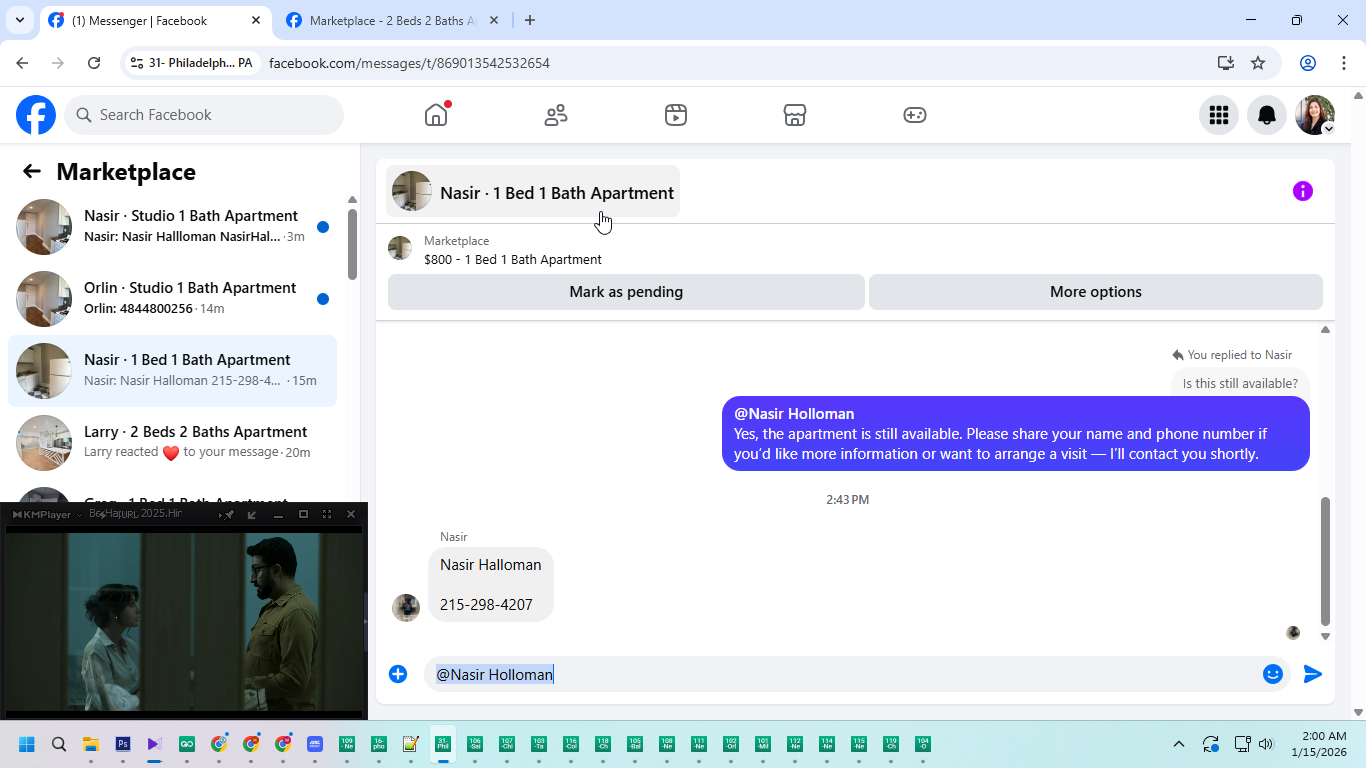Click the More options button
This screenshot has width=1366, height=768.
coord(1096,292)
